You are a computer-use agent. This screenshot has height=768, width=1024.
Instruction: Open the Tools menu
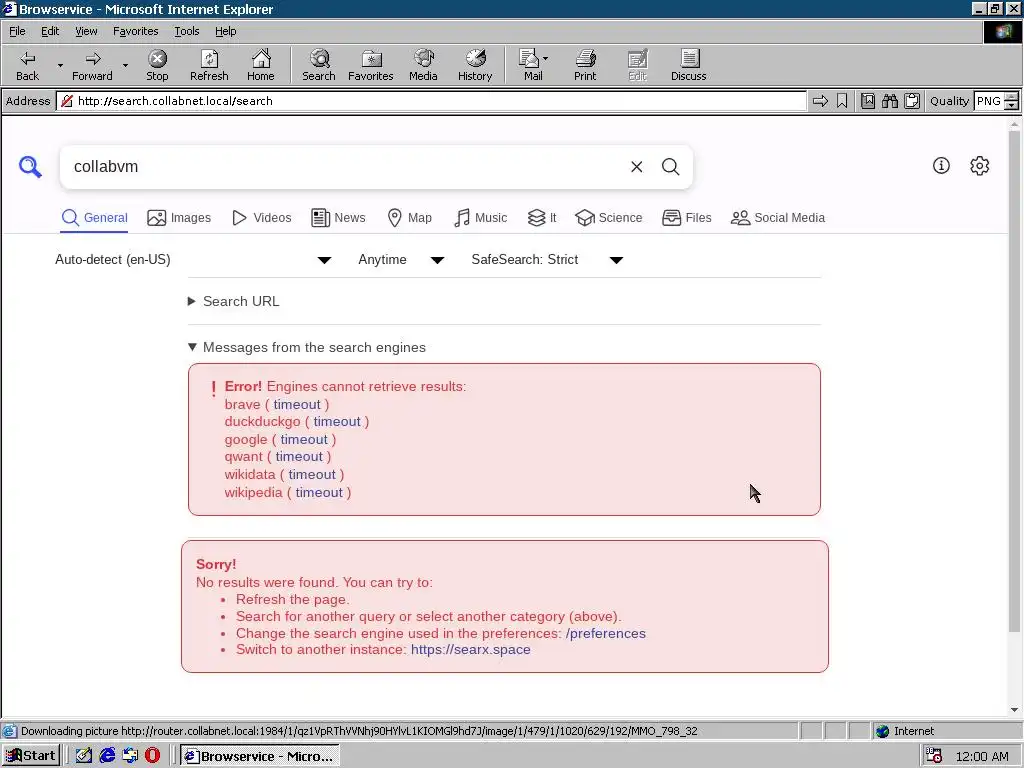(186, 31)
